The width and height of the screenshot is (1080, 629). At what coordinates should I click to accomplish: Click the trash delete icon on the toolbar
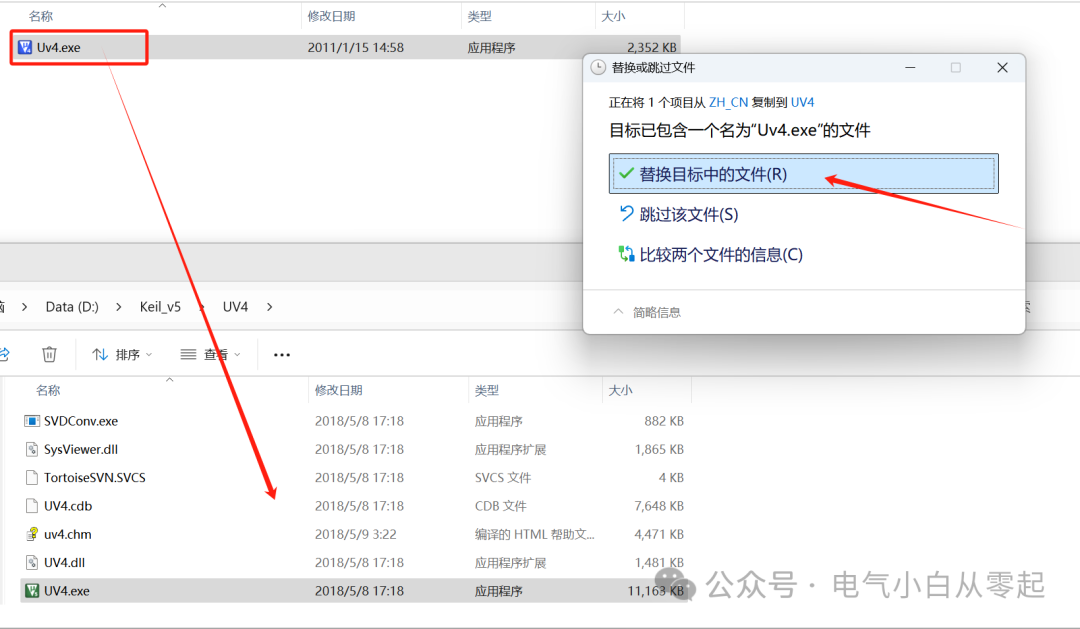[50, 354]
